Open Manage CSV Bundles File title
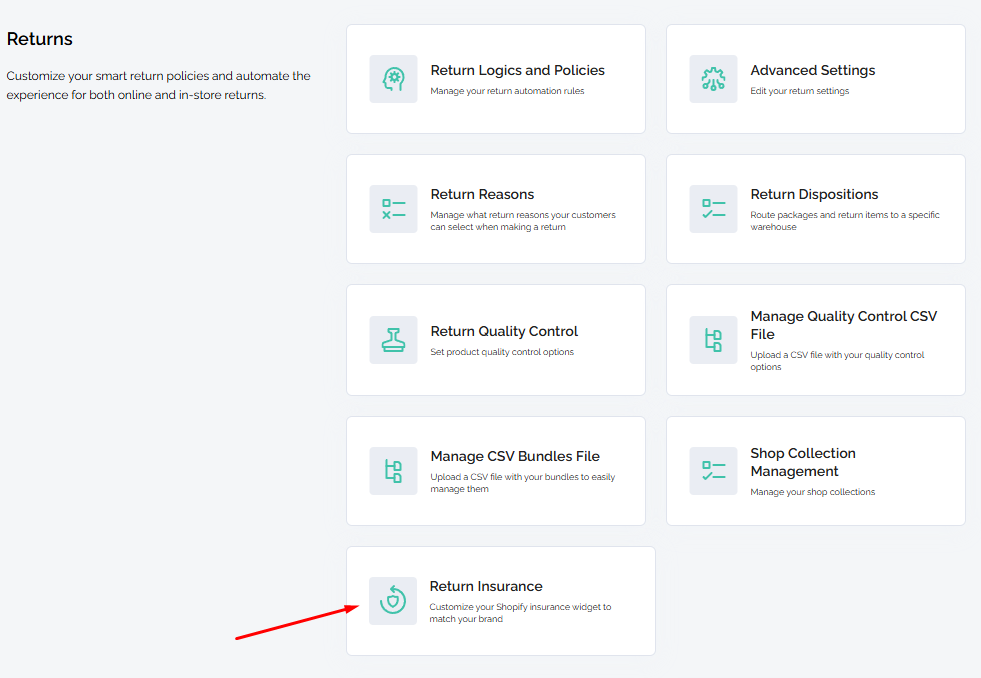981x678 pixels. click(515, 456)
